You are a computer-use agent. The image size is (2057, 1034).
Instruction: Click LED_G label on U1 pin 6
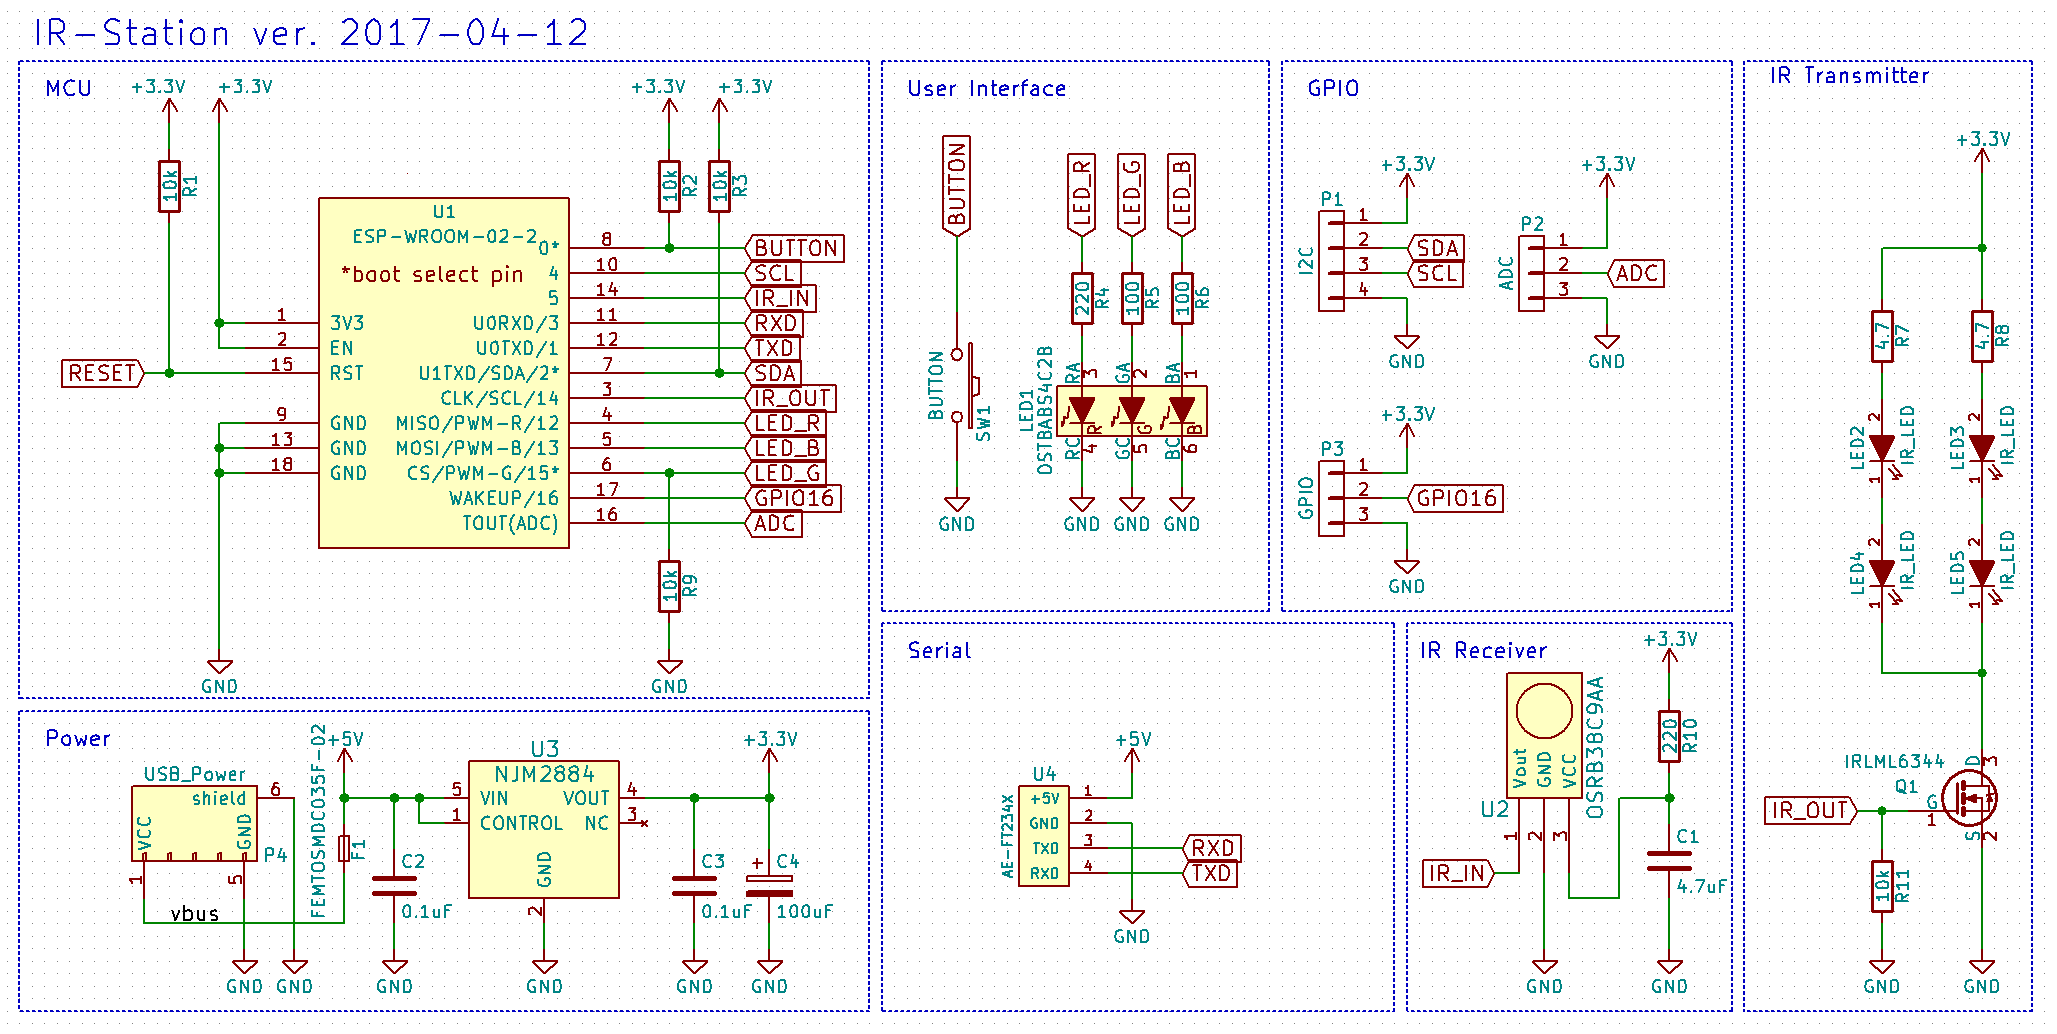[x=786, y=473]
